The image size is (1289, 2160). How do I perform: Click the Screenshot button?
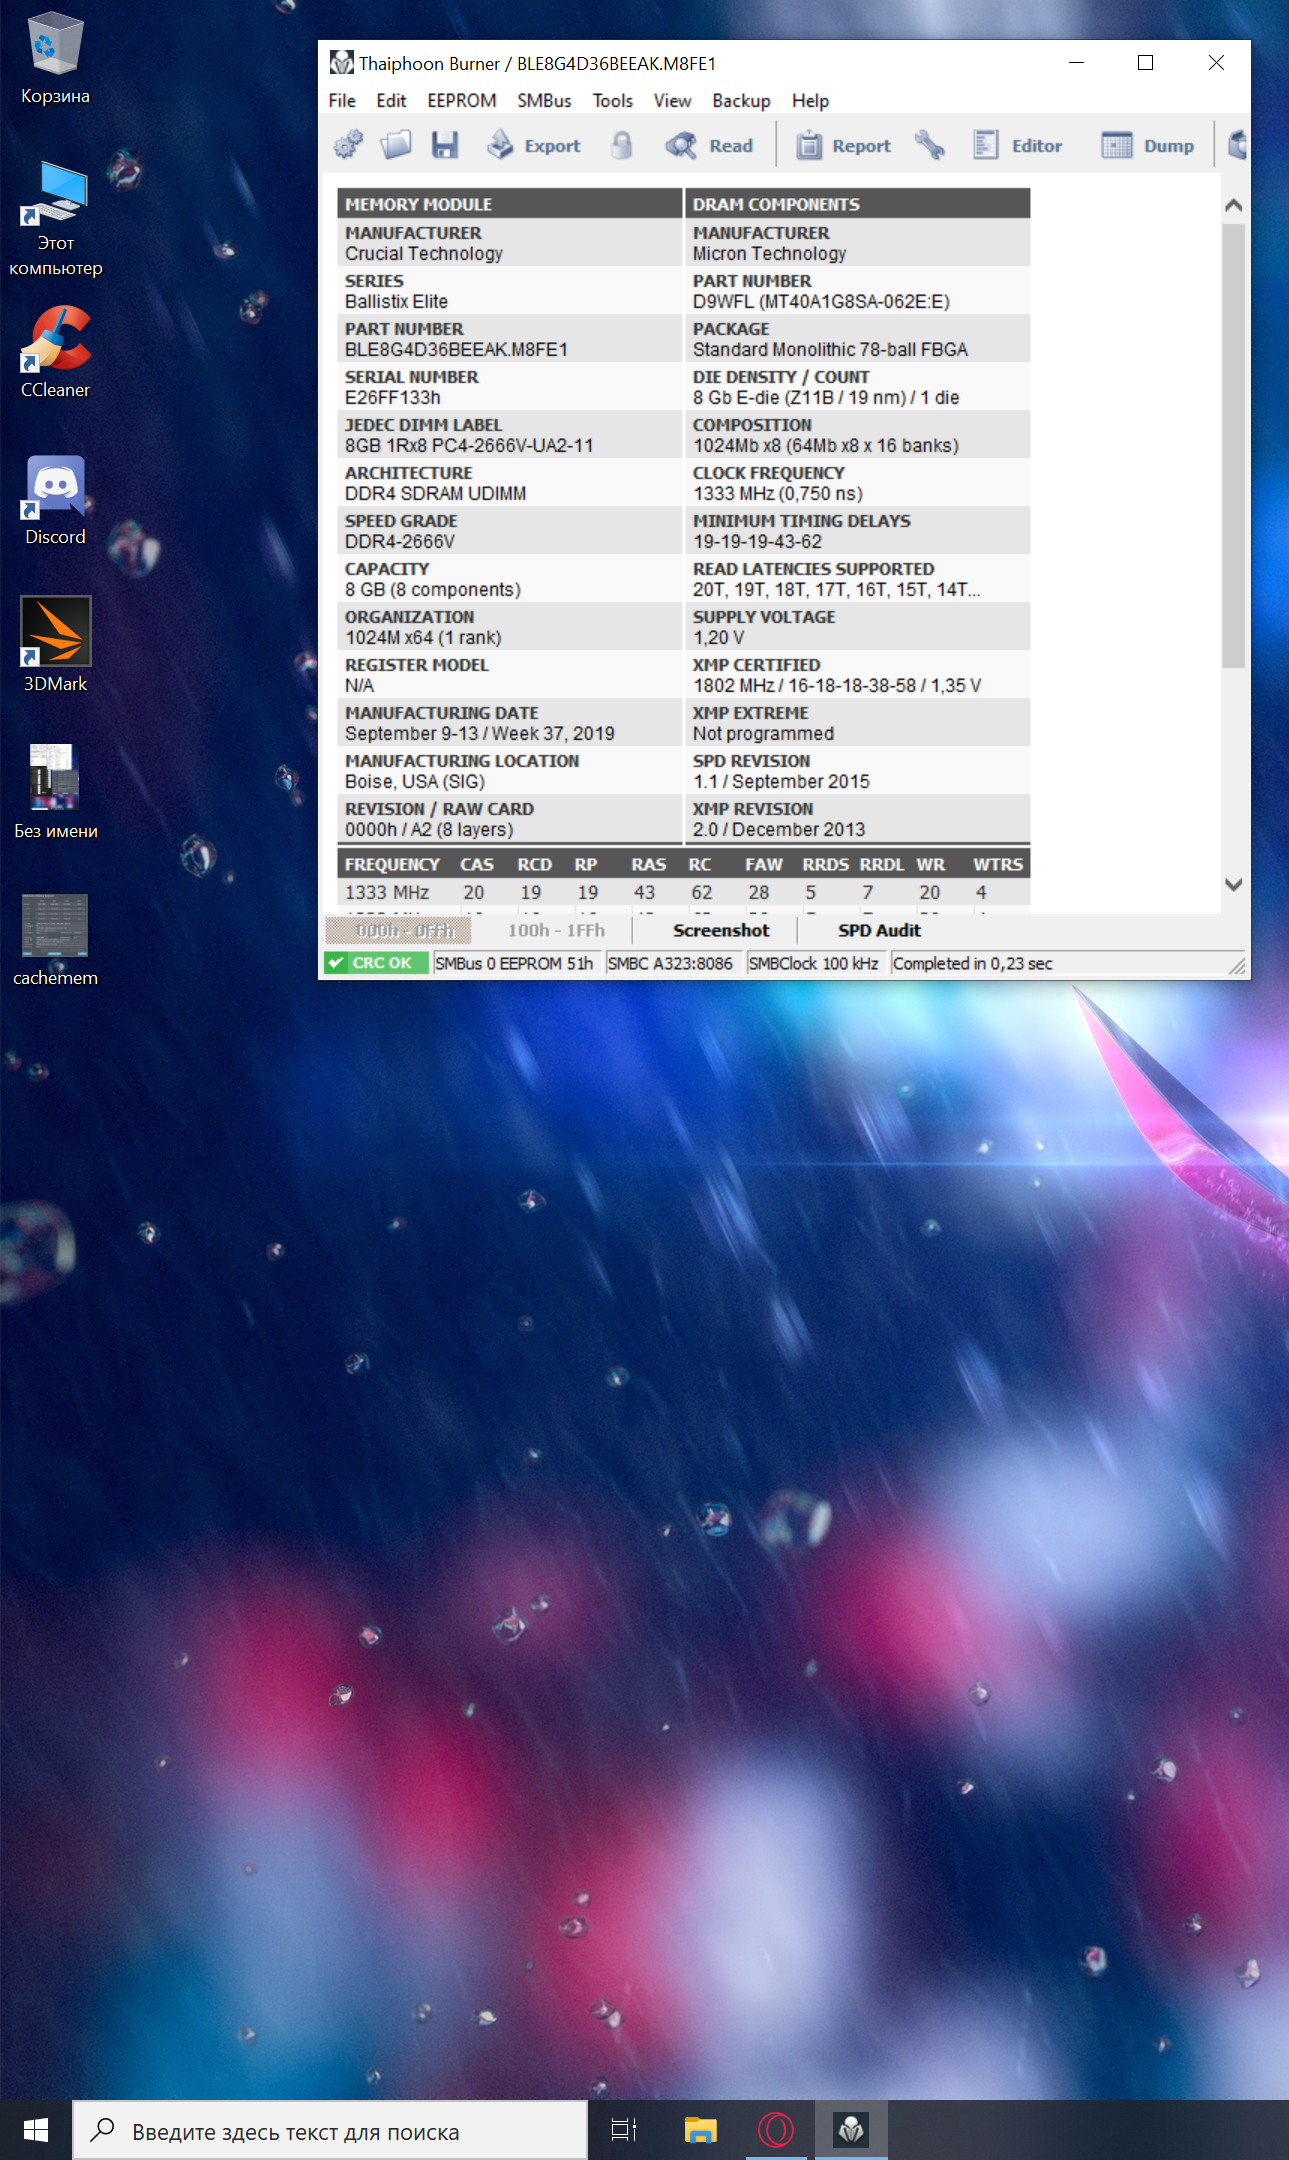click(x=721, y=931)
